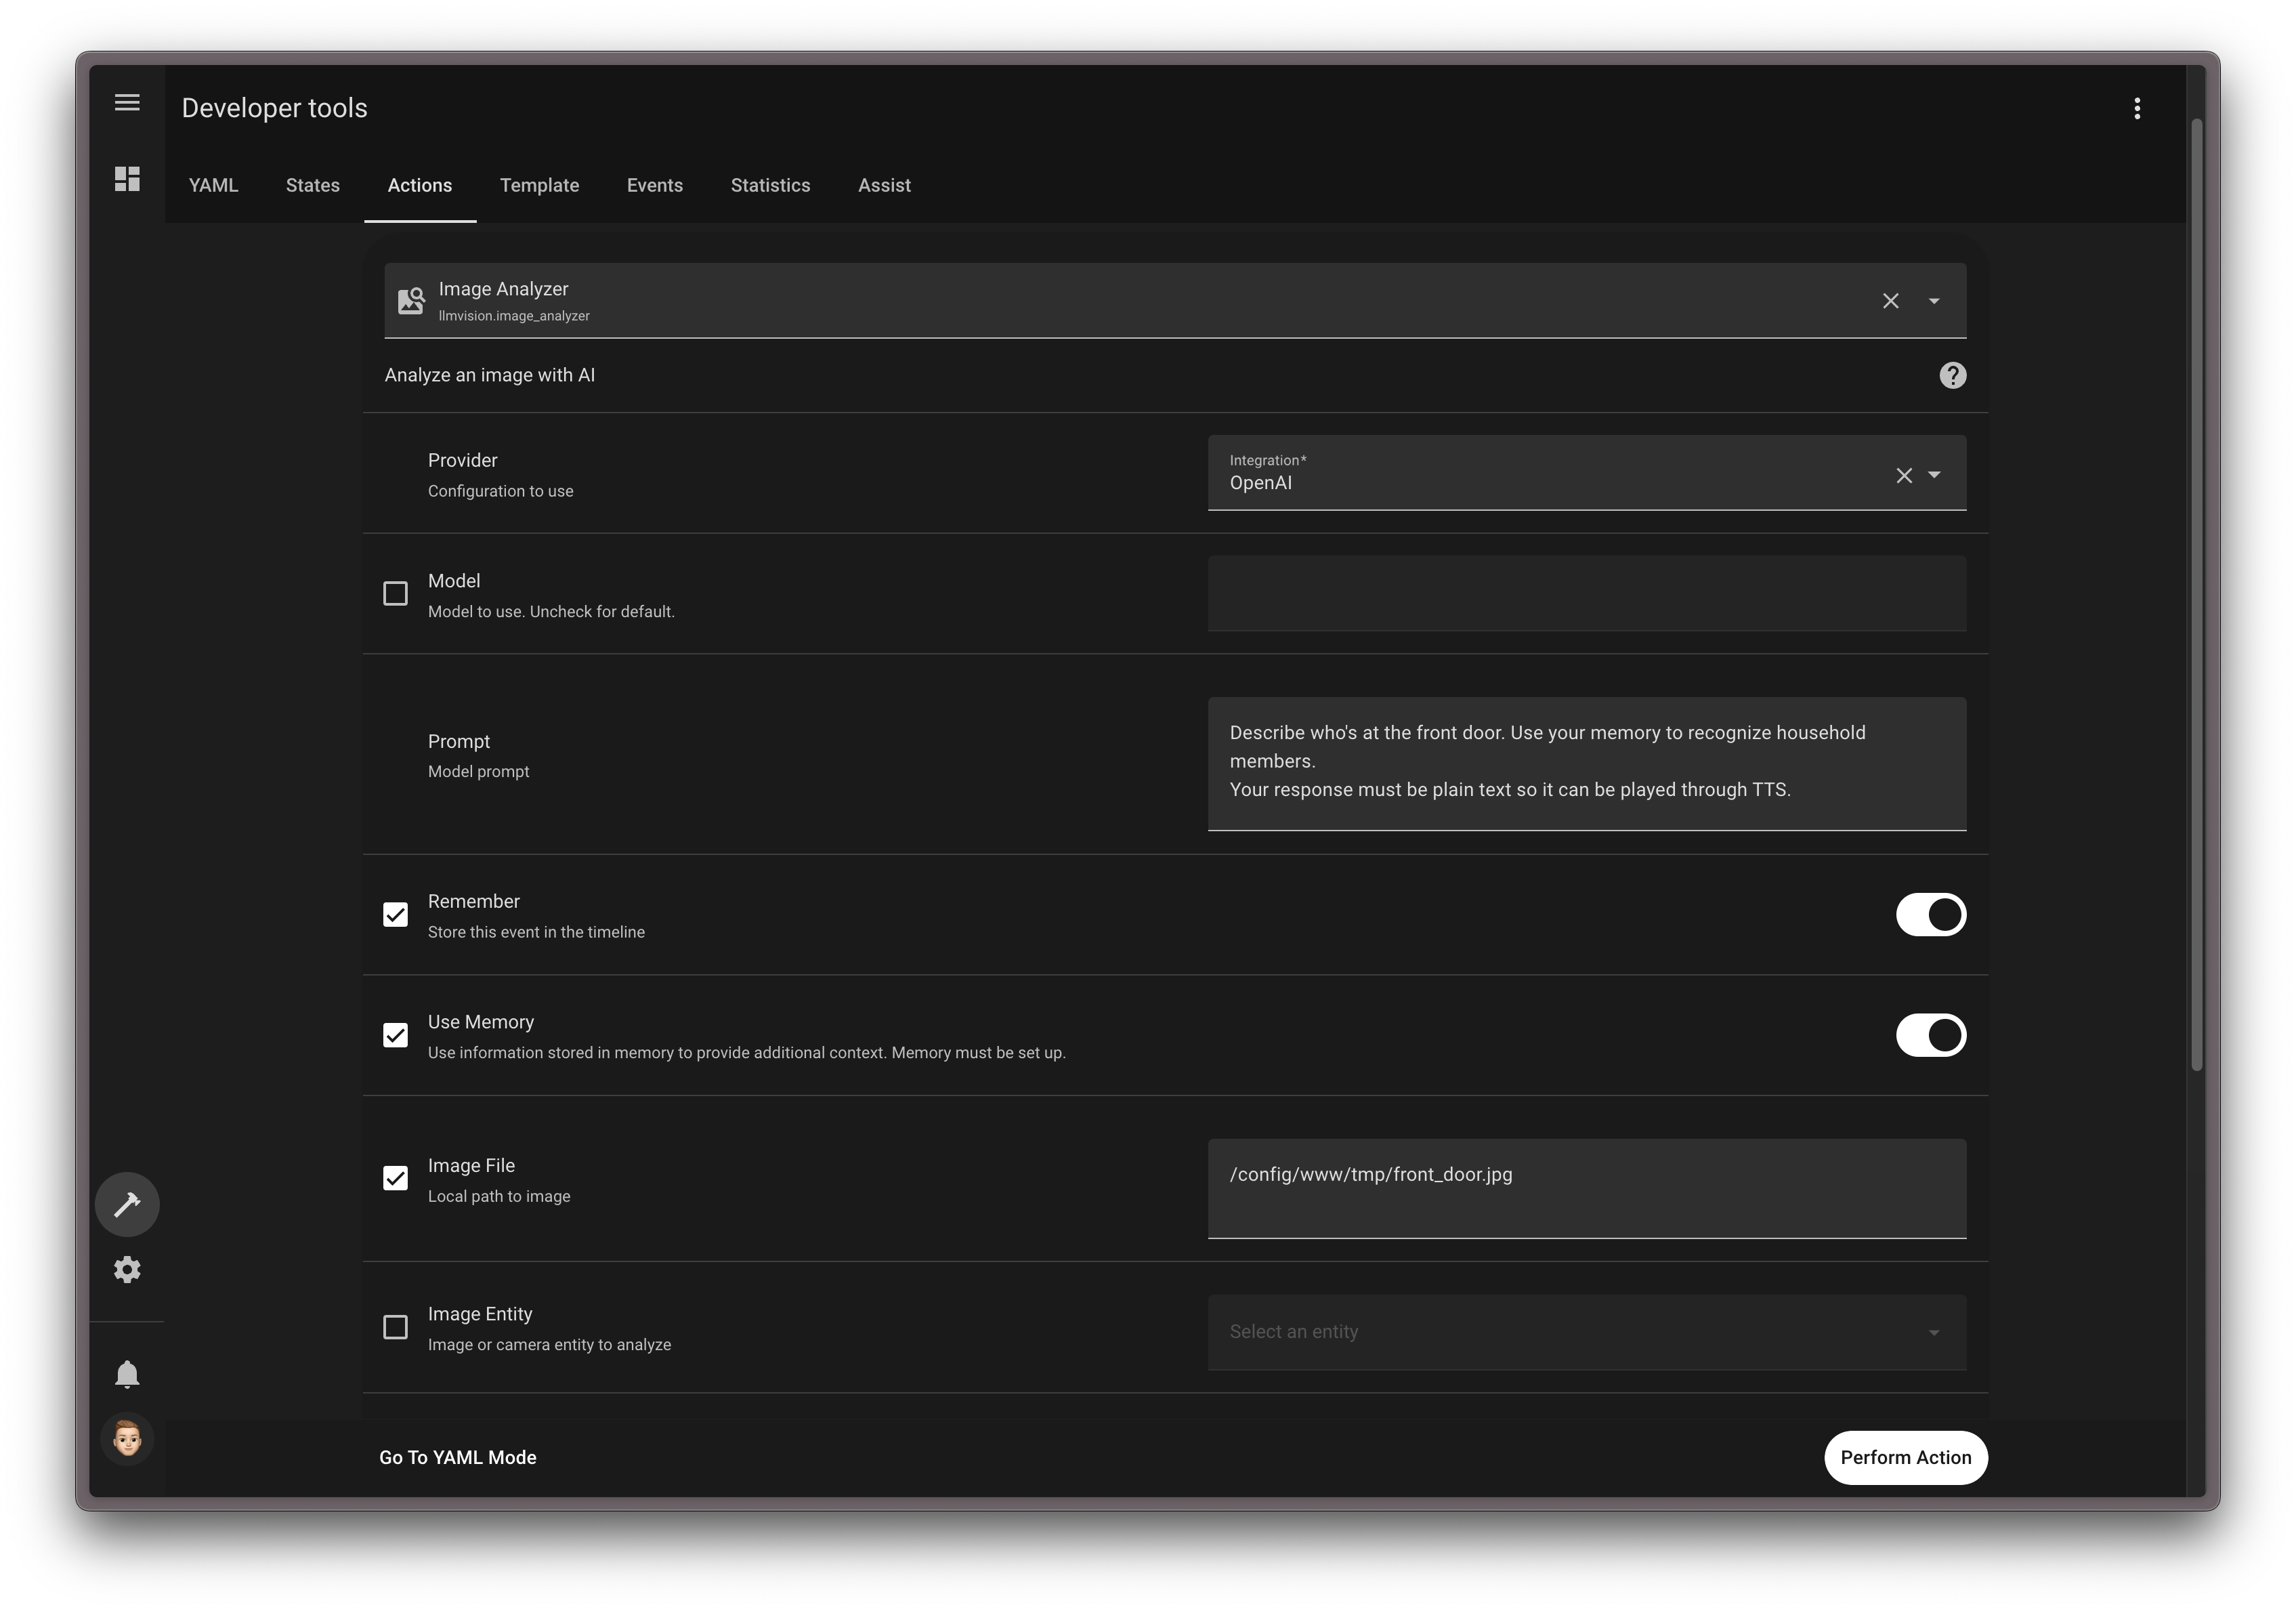Viewport: 2296px width, 1611px height.
Task: Check the Image Entity checkbox
Action: pos(395,1327)
